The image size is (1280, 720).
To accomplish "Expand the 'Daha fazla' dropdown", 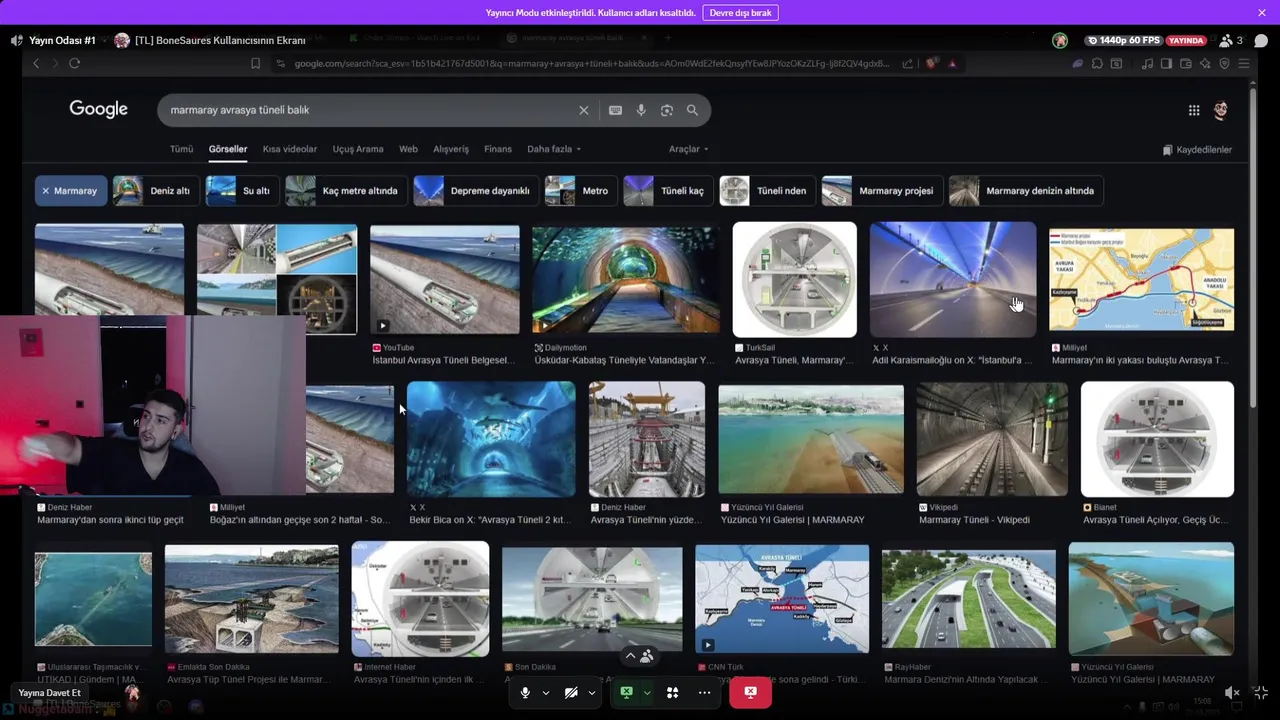I will click(x=554, y=149).
